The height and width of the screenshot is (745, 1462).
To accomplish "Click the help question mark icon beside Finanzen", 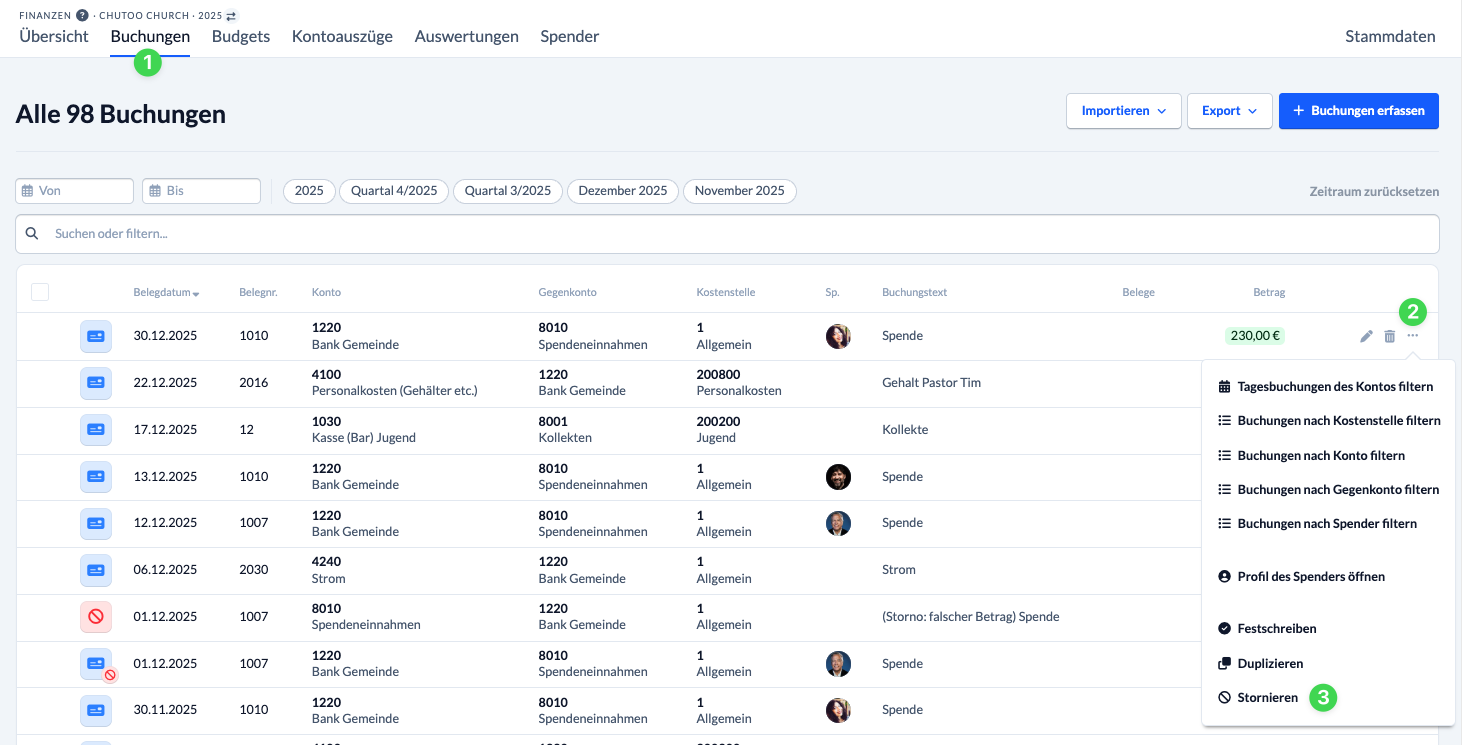I will tap(82, 16).
